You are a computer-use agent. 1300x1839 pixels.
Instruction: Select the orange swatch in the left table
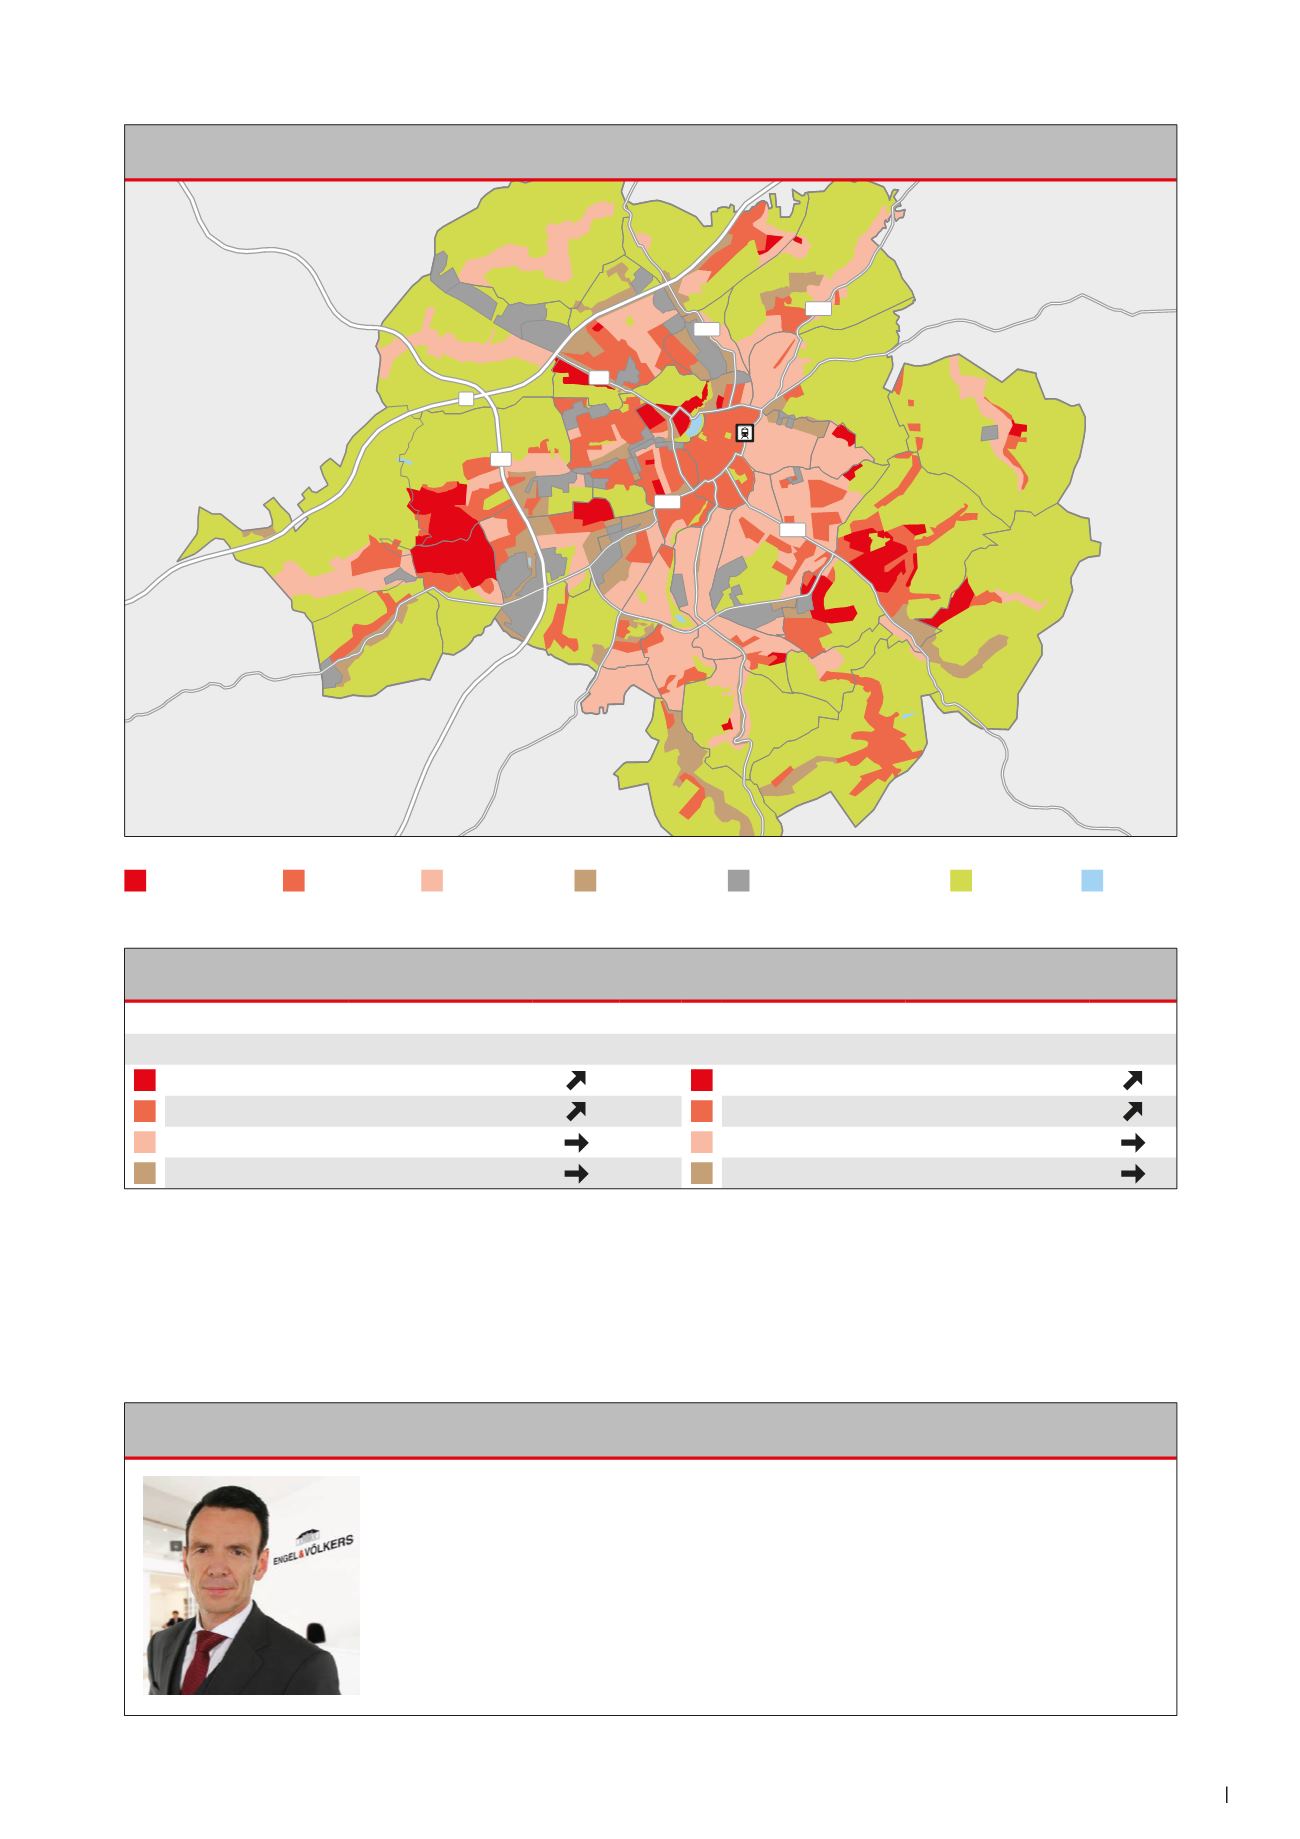[x=145, y=1111]
